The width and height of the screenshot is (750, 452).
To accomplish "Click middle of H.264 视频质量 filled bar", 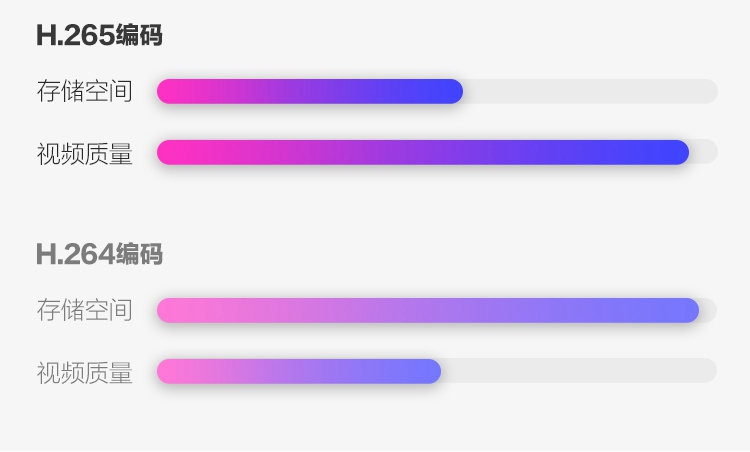I will (x=299, y=371).
